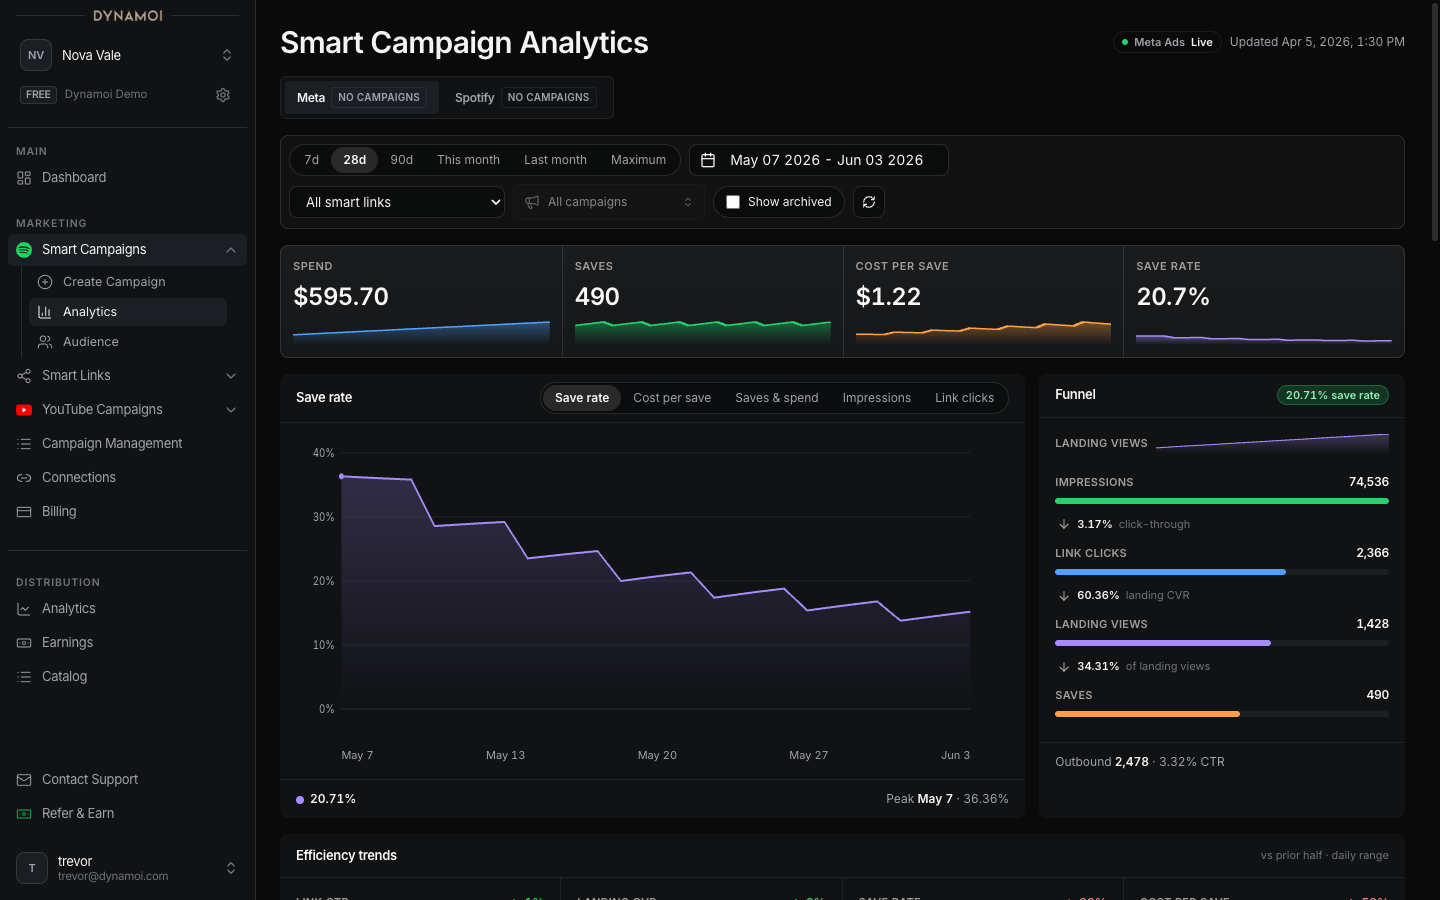The height and width of the screenshot is (900, 1440).
Task: Click the Spend $595.70 metric card
Action: [x=421, y=302]
